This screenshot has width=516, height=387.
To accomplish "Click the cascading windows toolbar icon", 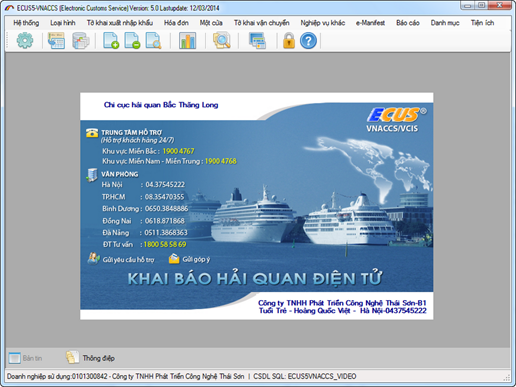I will [x=257, y=41].
